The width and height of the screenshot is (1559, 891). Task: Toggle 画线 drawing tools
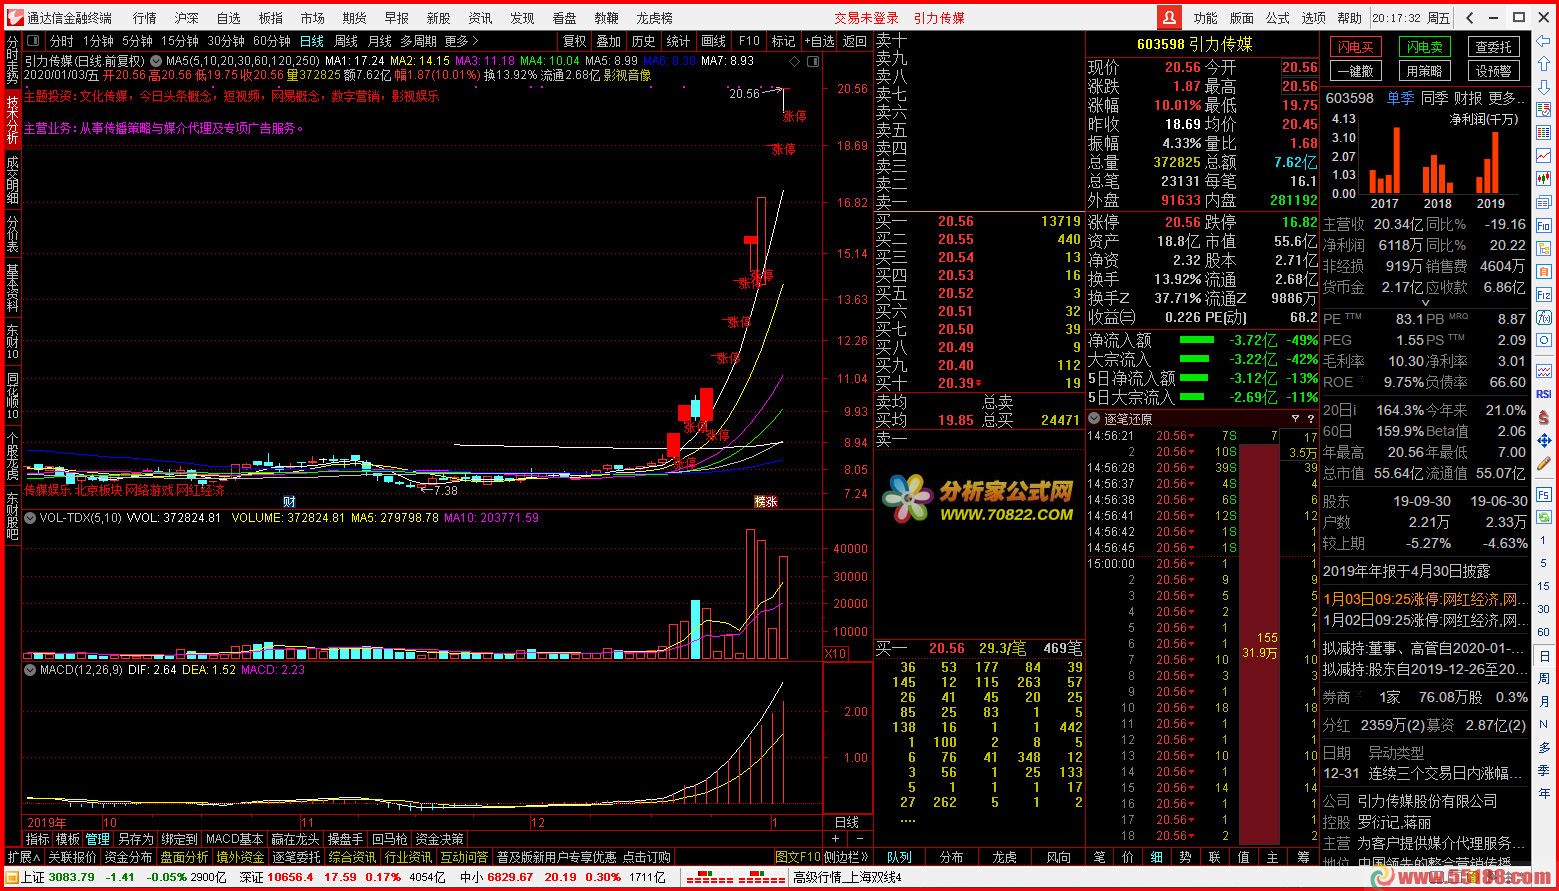pos(714,41)
